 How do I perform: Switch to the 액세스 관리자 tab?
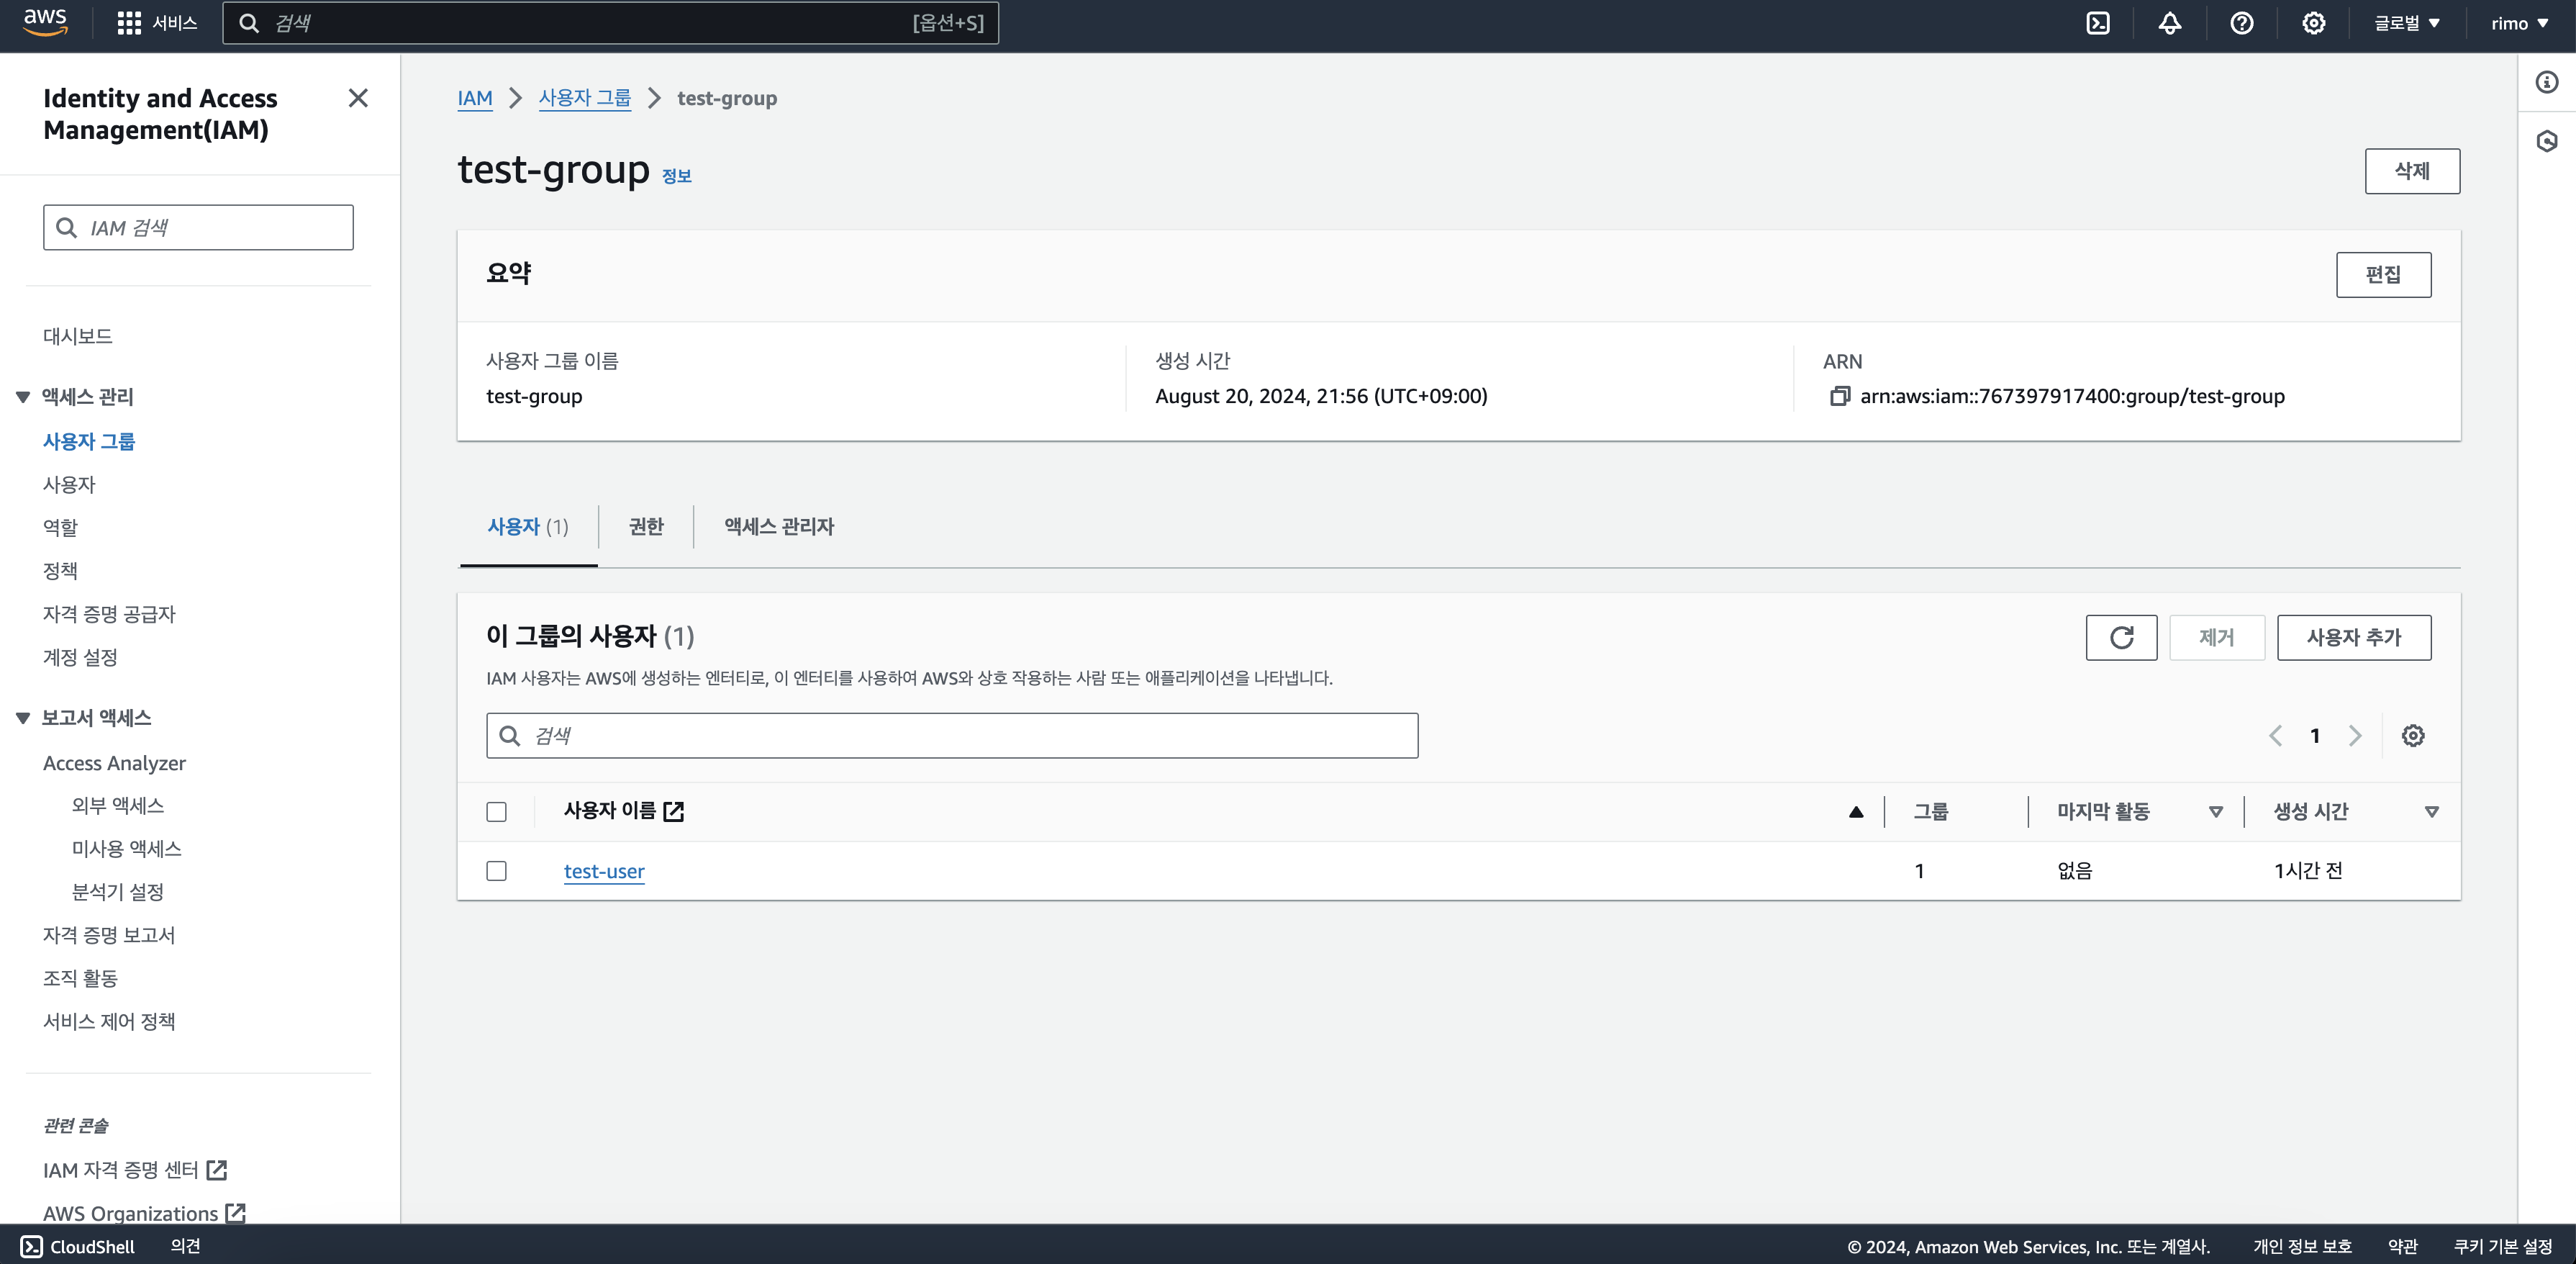(779, 526)
